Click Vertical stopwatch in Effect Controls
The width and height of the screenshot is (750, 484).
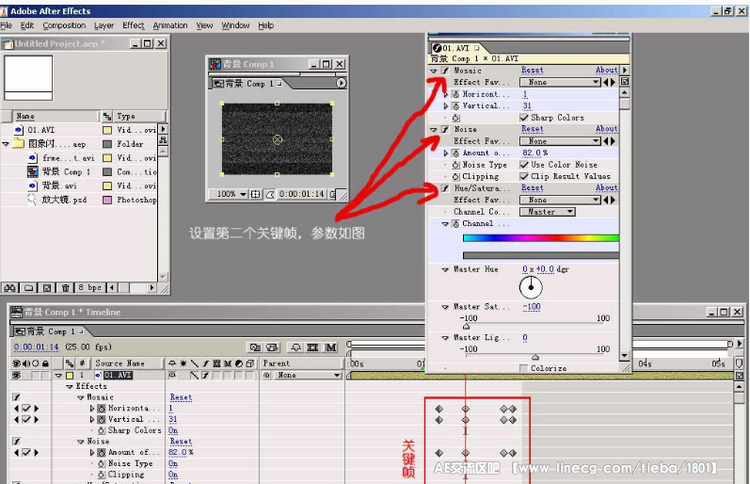coord(456,106)
